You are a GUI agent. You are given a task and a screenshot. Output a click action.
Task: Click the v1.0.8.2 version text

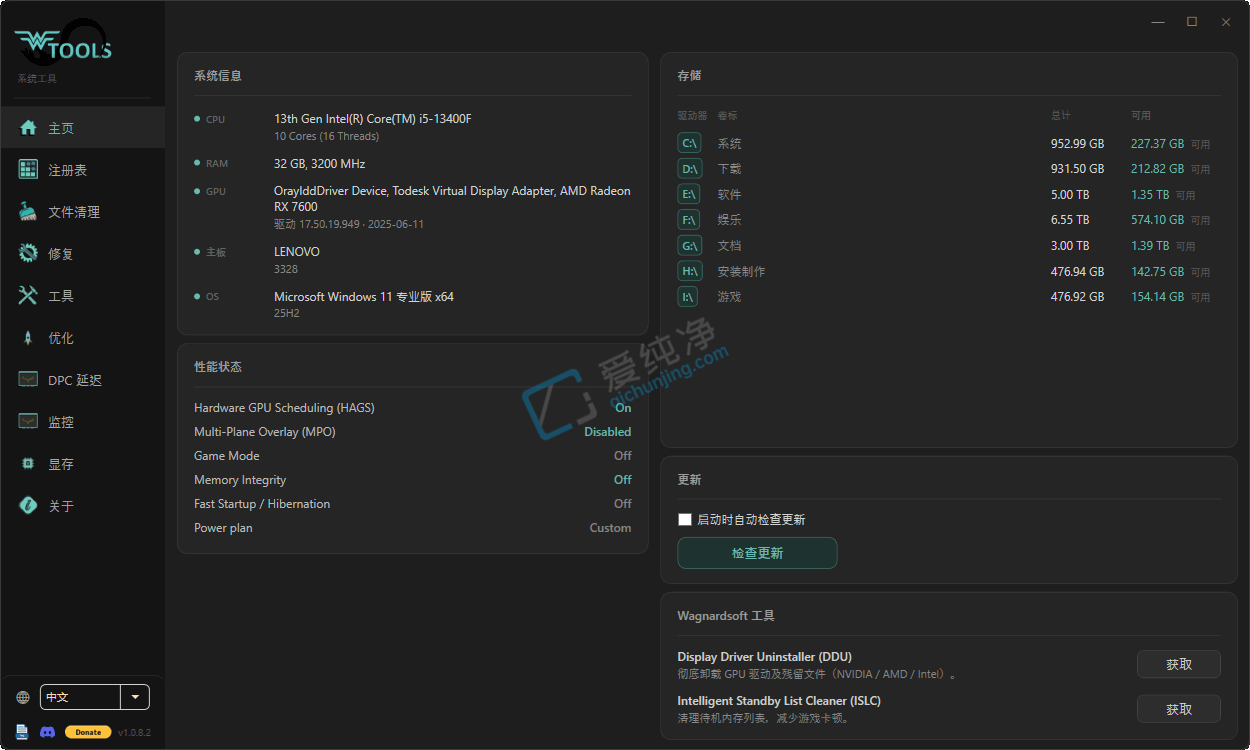(135, 733)
